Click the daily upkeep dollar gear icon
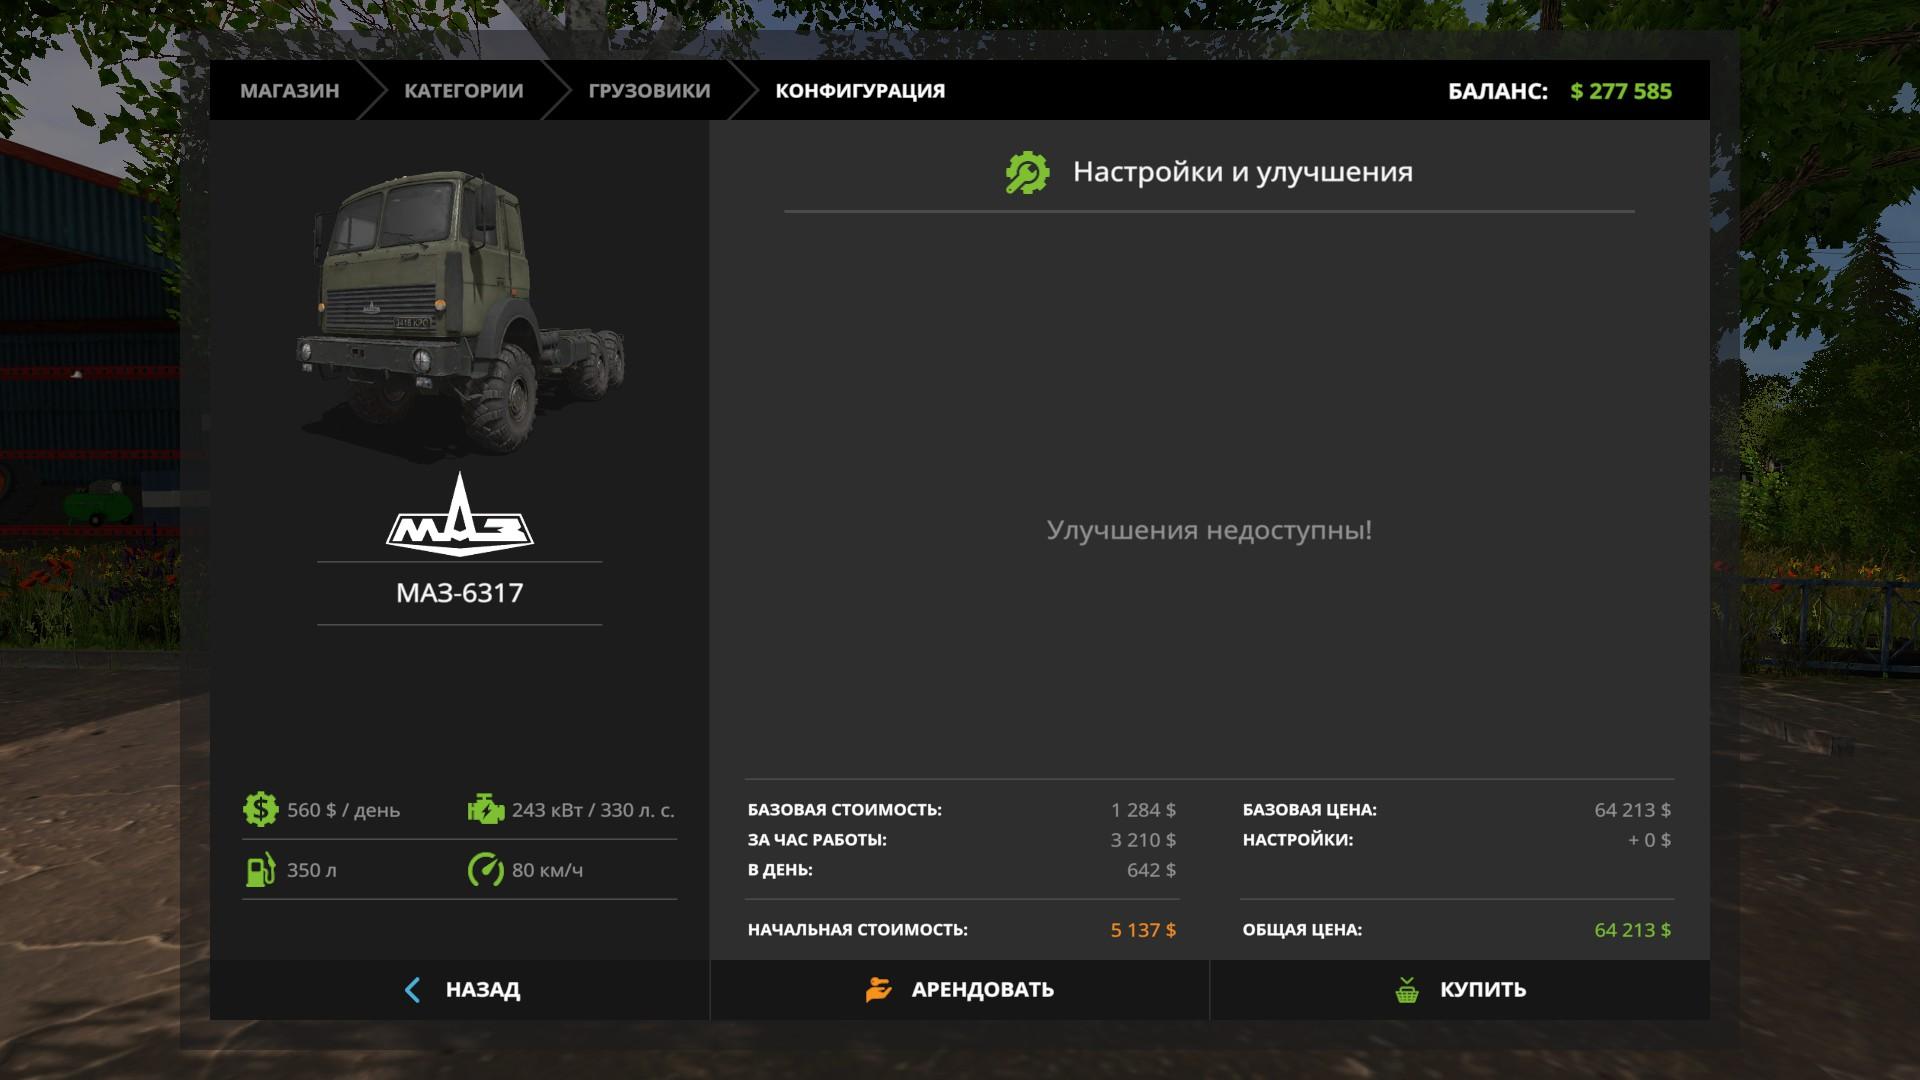Screen dimensions: 1920x1080 click(260, 809)
